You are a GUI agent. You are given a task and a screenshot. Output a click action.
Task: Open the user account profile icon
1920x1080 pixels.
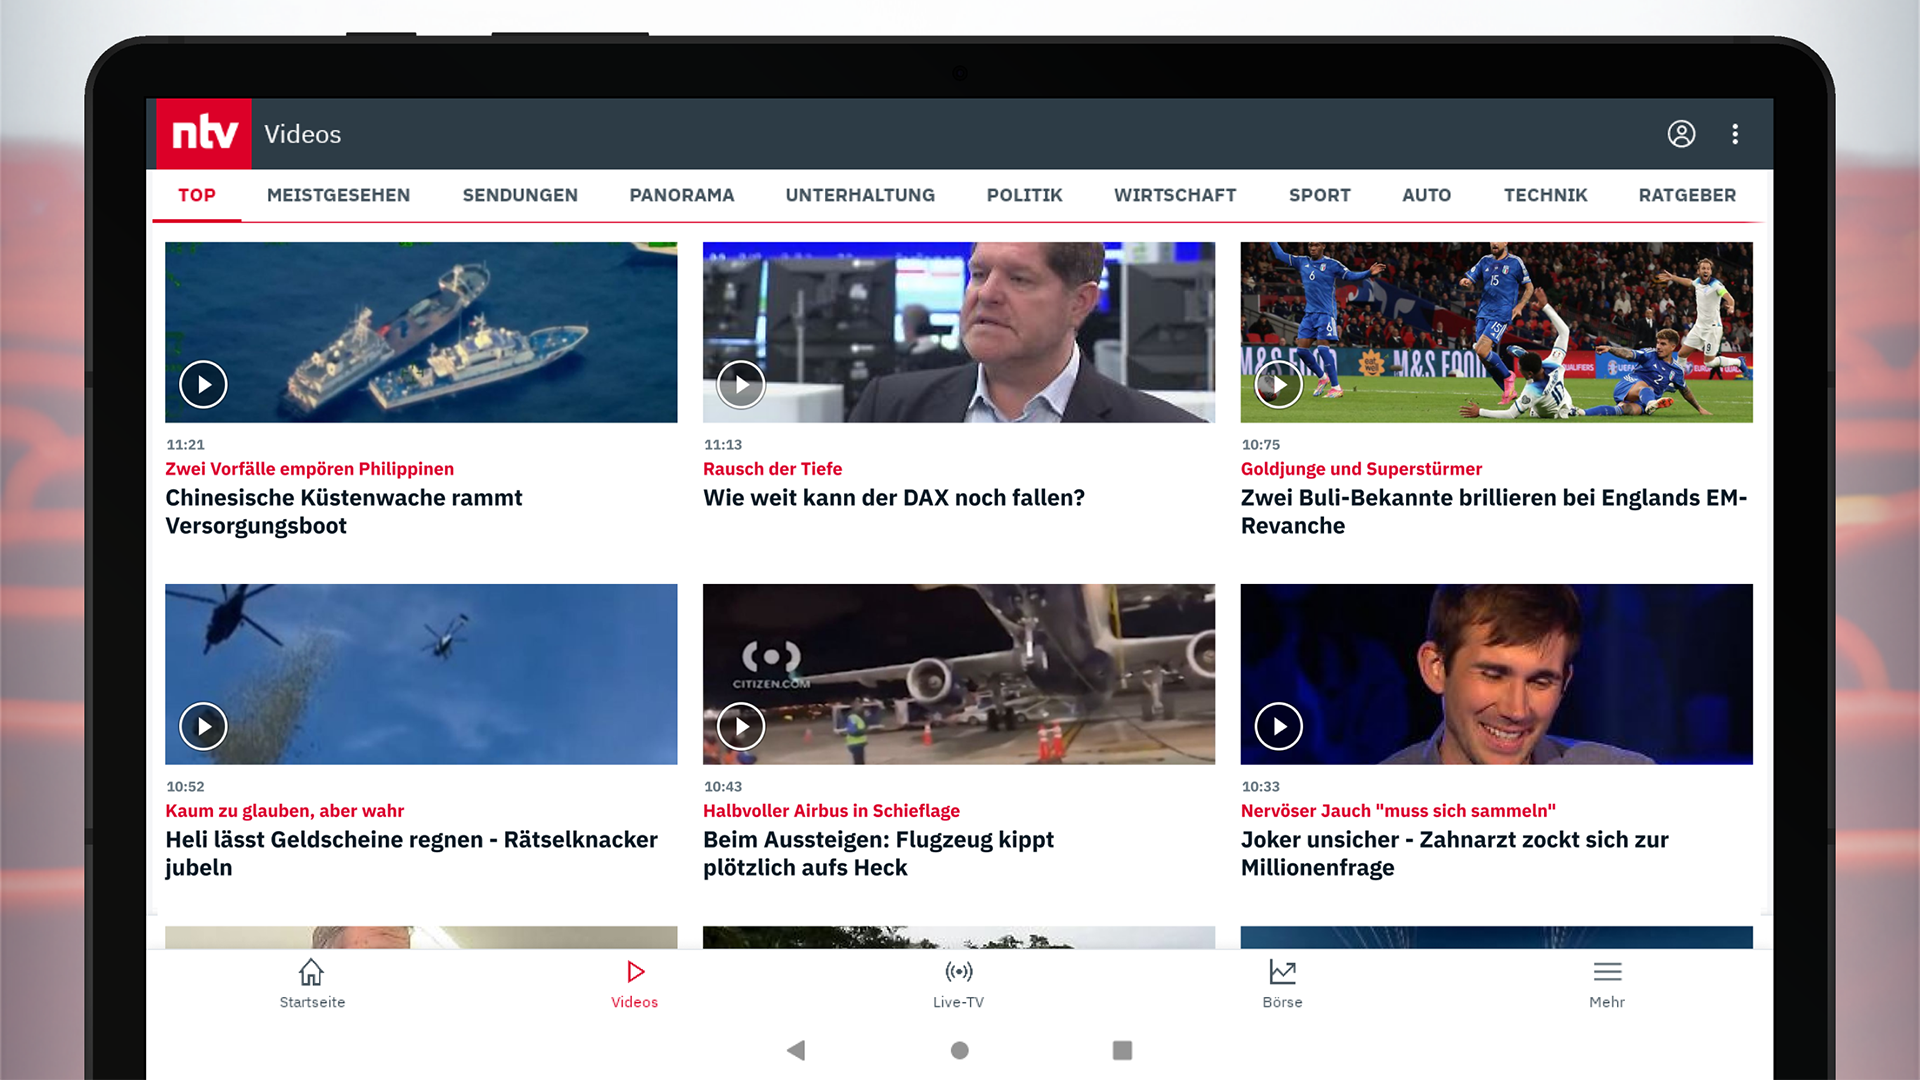[x=1681, y=134]
